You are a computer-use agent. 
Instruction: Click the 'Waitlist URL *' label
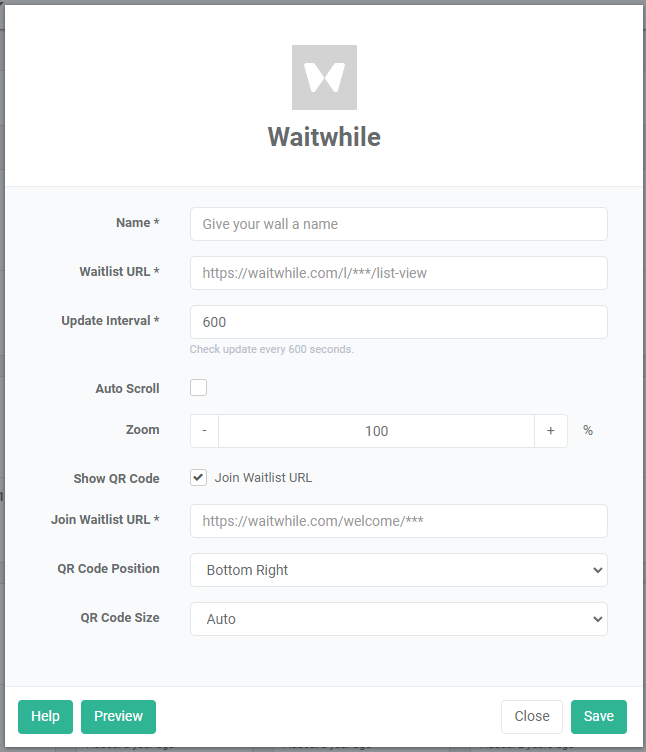click(119, 271)
